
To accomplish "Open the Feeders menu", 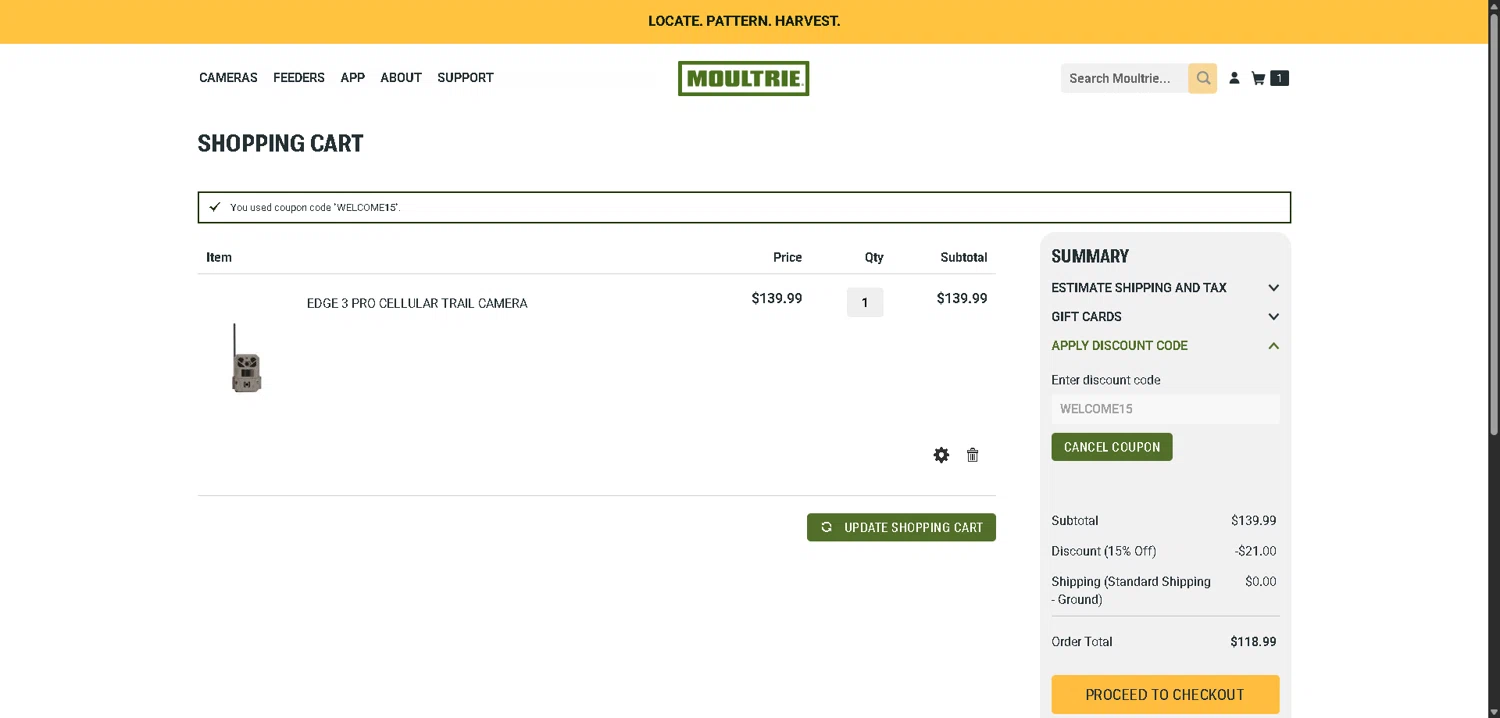I will tap(299, 78).
